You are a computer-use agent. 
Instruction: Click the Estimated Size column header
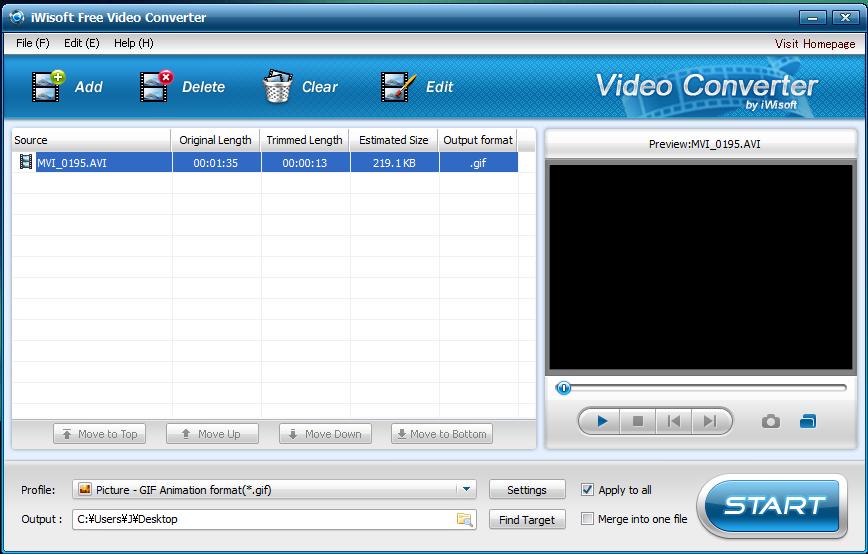(394, 140)
